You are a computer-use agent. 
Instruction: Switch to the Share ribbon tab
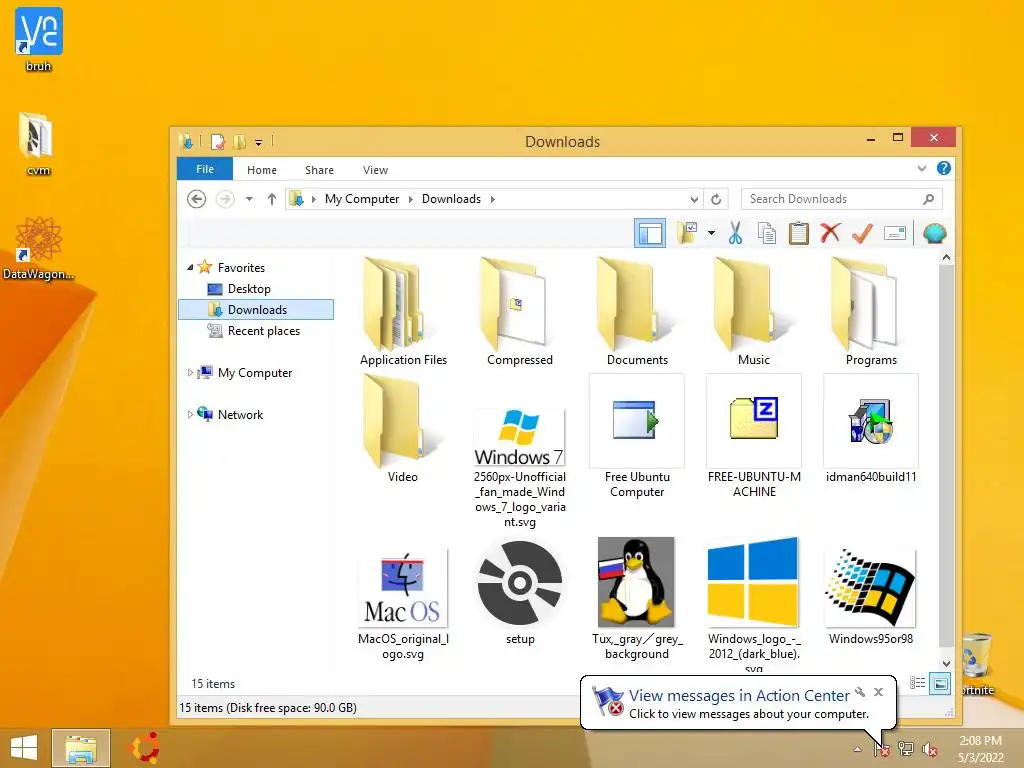tap(319, 170)
